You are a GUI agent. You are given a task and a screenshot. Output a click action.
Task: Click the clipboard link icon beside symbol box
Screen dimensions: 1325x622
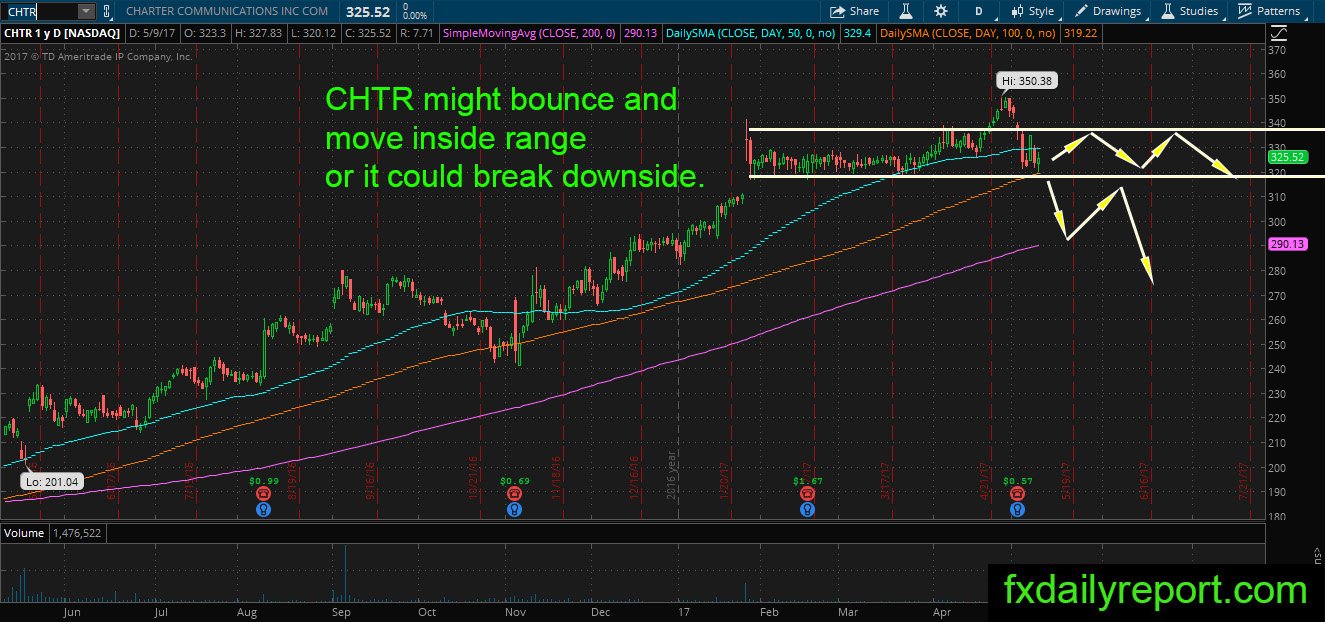point(107,11)
